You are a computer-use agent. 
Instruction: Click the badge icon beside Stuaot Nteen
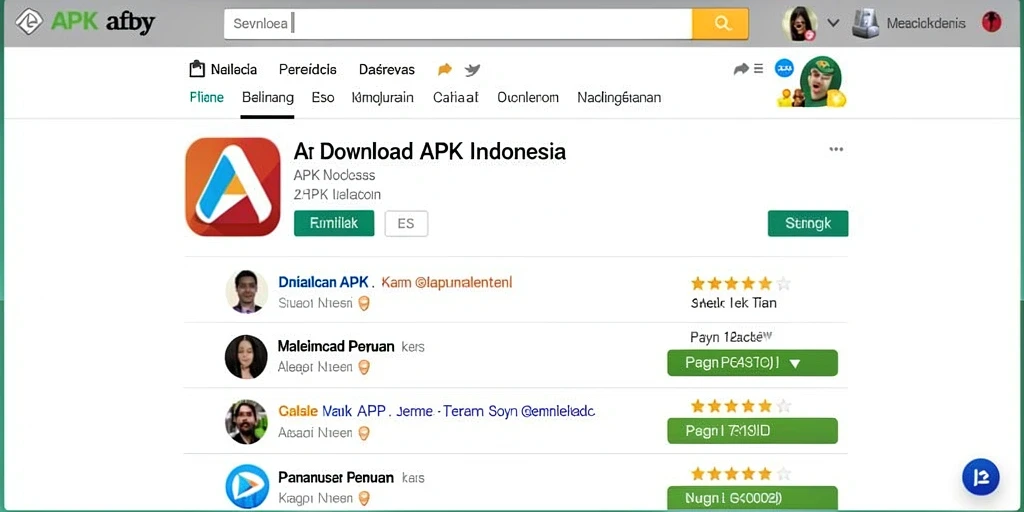tap(364, 304)
